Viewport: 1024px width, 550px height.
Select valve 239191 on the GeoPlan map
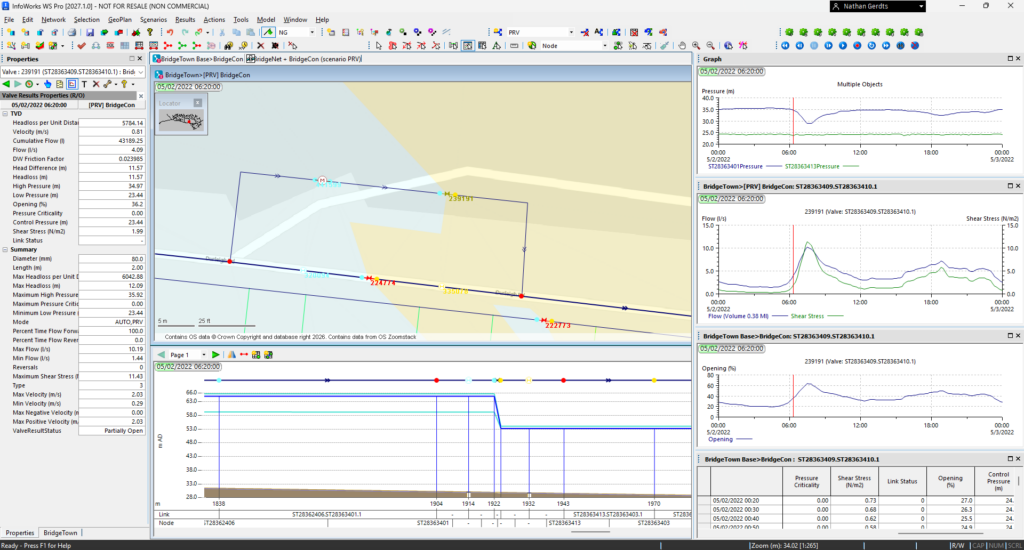point(446,193)
